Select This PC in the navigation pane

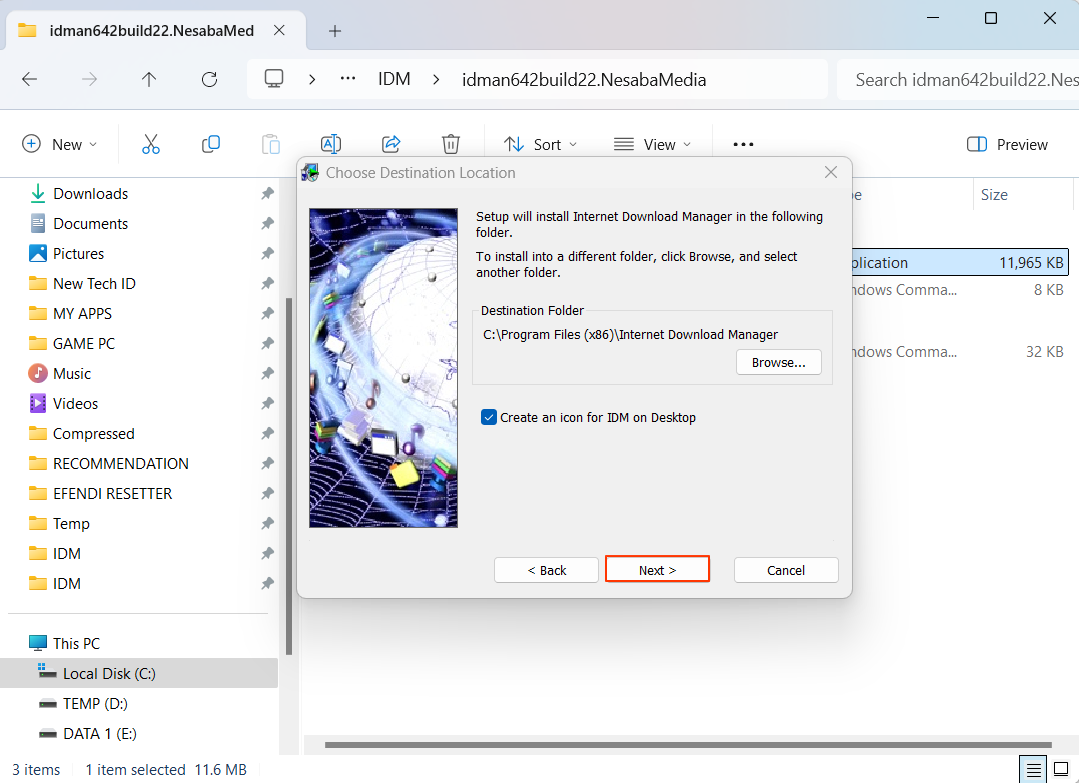click(x=76, y=643)
